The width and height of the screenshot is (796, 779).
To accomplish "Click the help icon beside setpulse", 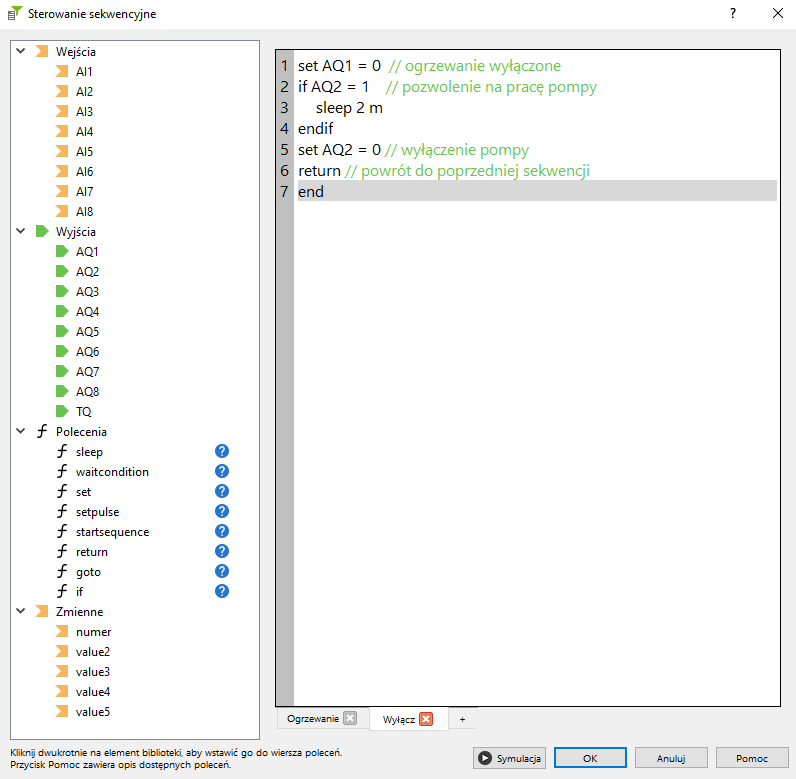I will click(222, 512).
